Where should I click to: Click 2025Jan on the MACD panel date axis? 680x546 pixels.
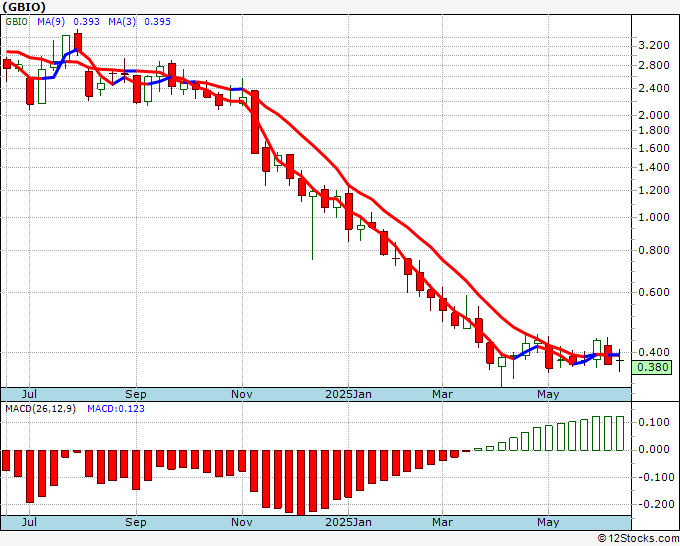tap(348, 522)
